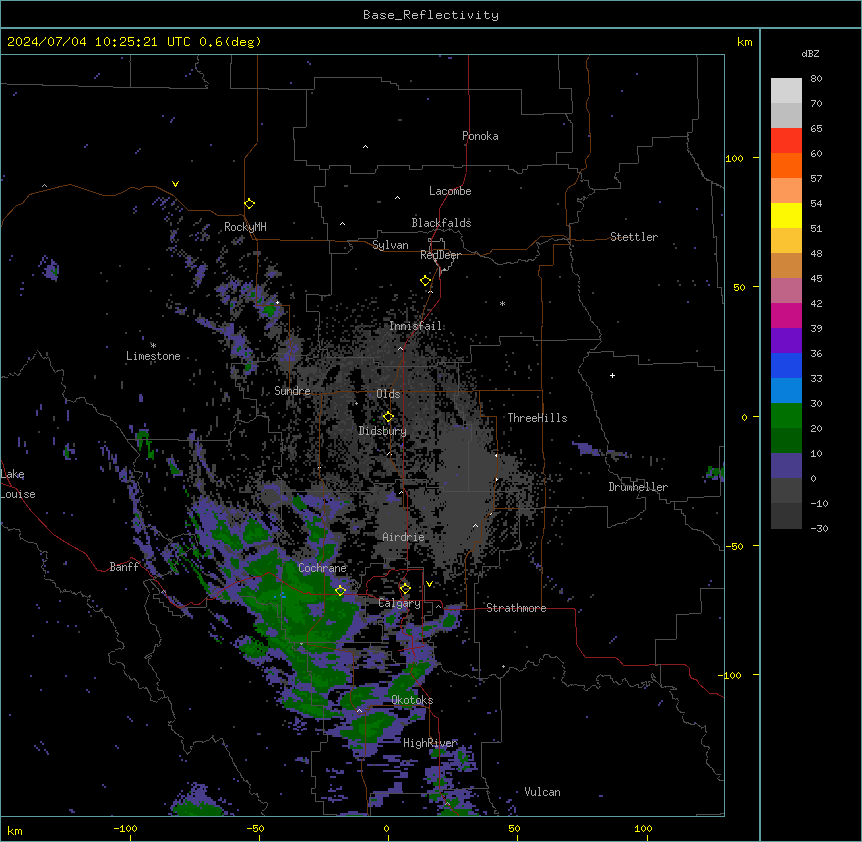Click the yellow diamond marker above Calgary label

click(405, 589)
